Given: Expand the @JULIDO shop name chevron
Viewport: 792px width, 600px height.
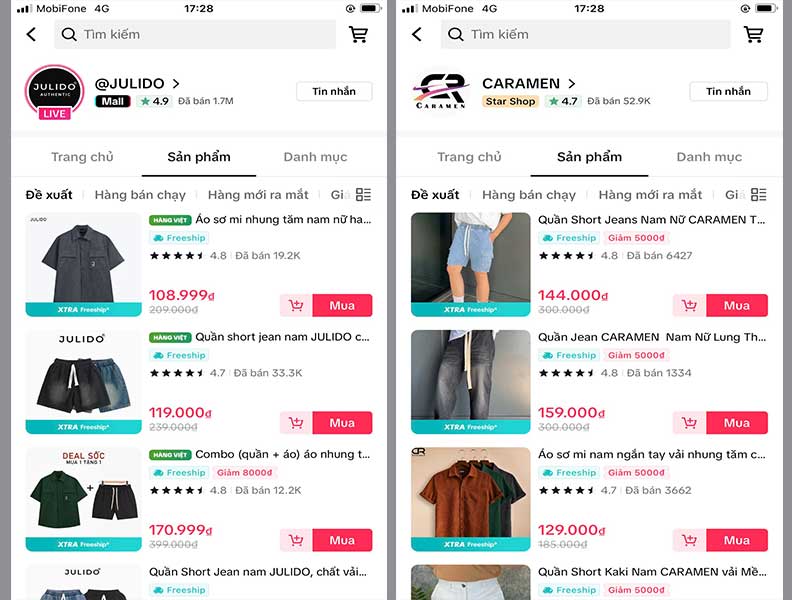Looking at the screenshot, I should click(x=176, y=83).
